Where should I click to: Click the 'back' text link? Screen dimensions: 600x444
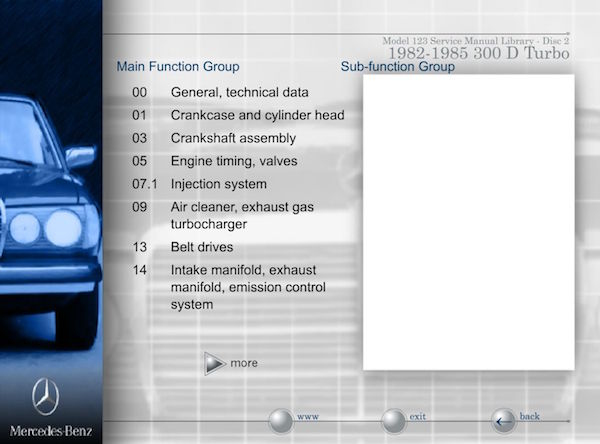pos(530,416)
